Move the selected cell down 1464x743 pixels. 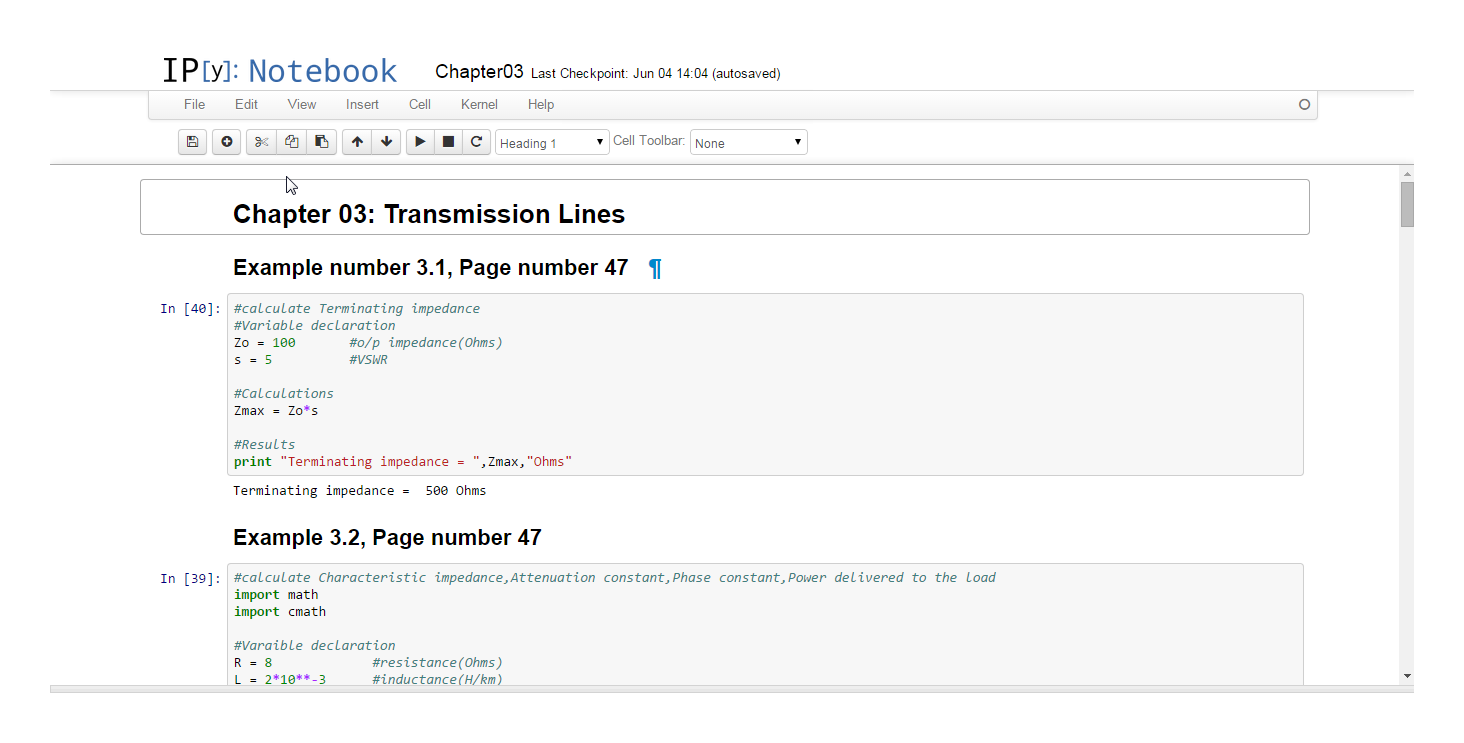click(386, 142)
